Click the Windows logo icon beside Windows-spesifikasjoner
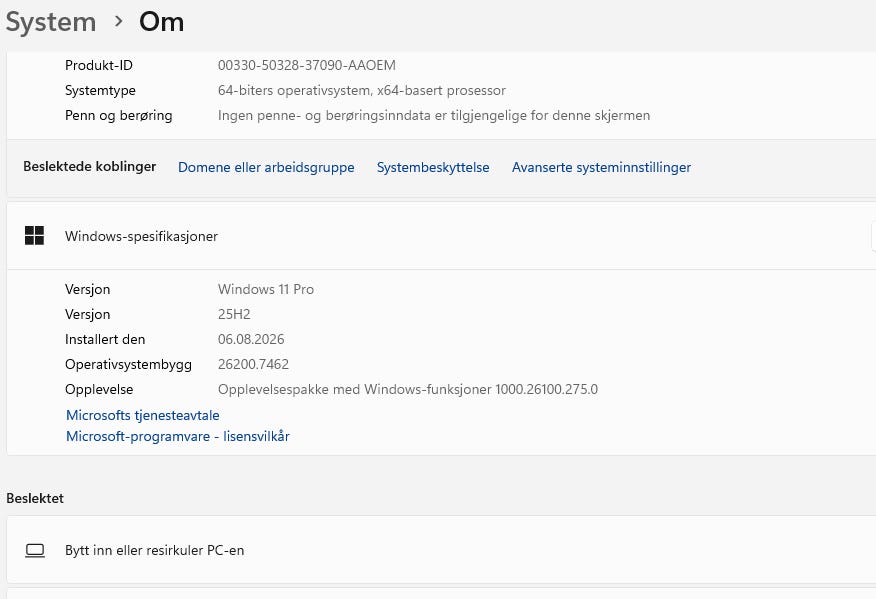 tap(34, 236)
